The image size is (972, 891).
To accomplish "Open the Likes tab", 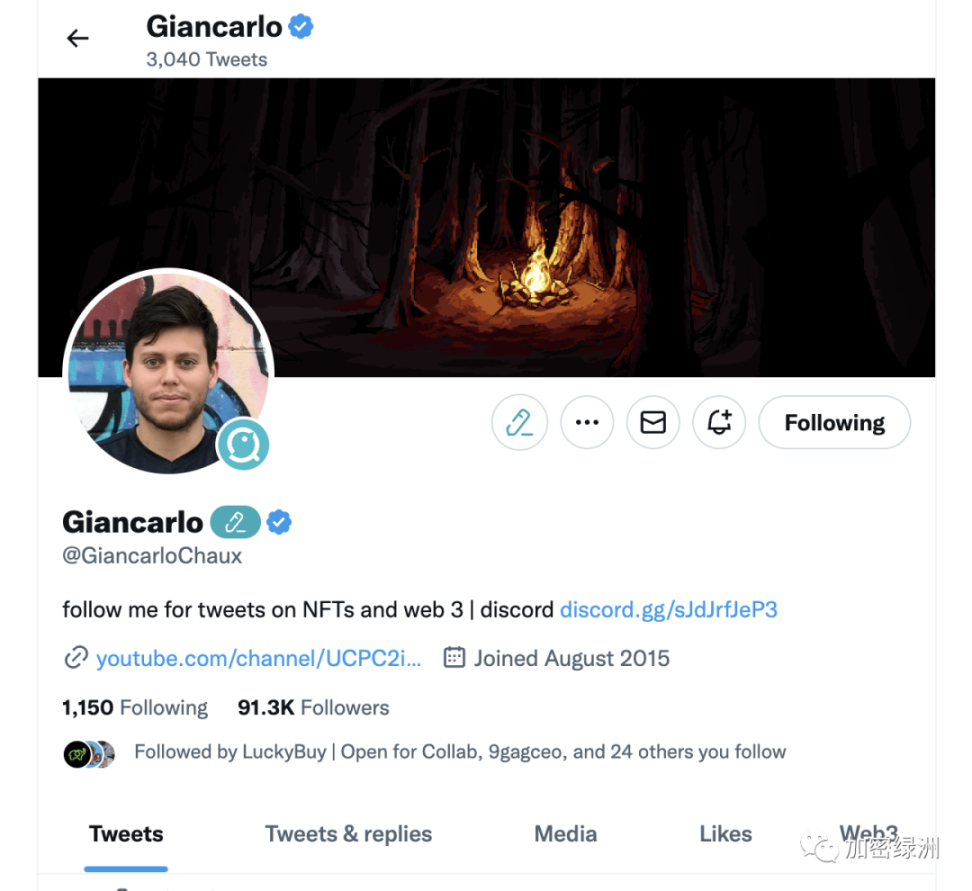I will click(725, 834).
